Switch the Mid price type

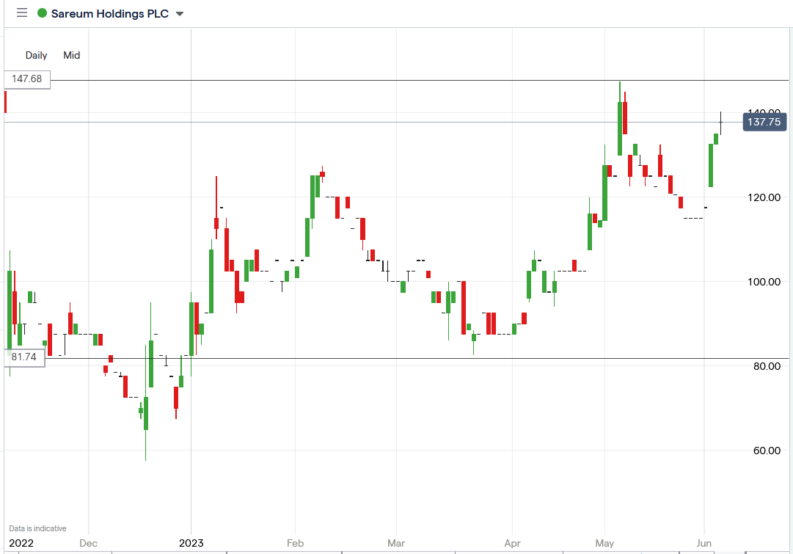72,56
